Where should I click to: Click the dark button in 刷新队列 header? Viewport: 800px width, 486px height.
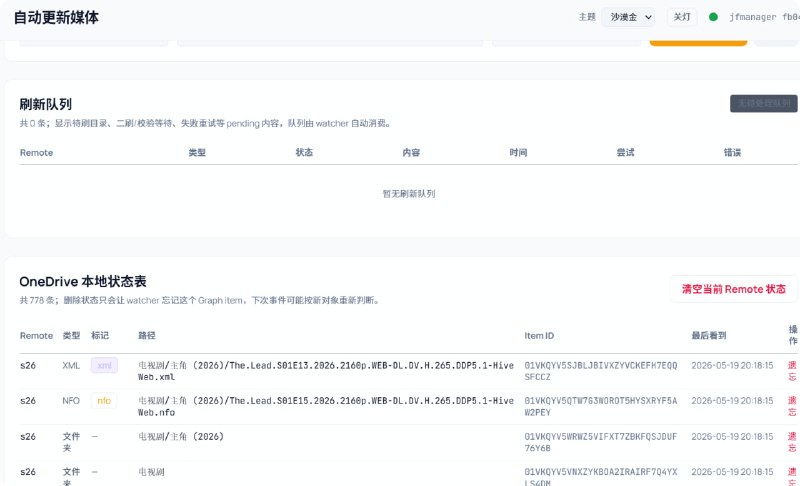[x=763, y=104]
